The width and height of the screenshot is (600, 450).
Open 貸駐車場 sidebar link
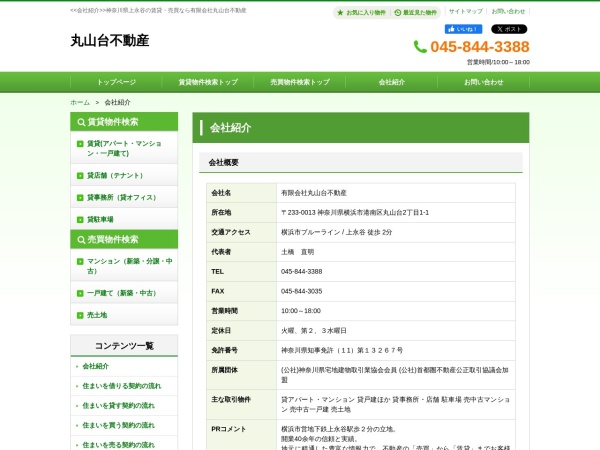[x=124, y=219]
